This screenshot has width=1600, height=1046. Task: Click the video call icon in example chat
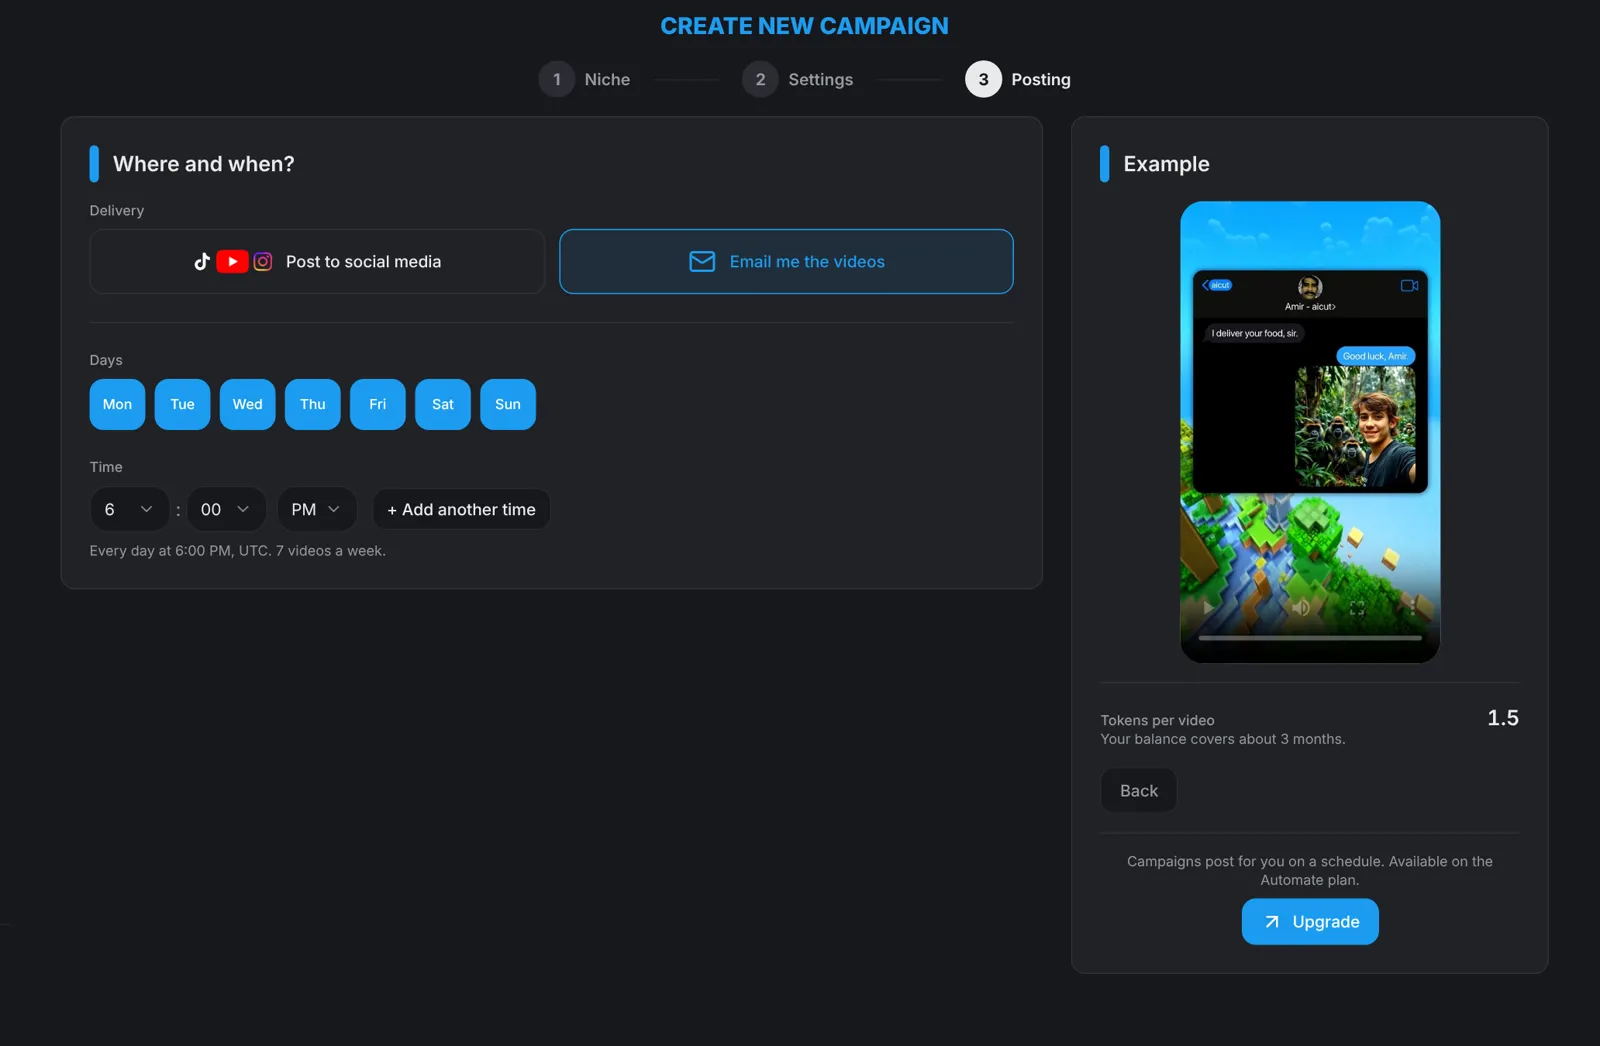(x=1409, y=286)
